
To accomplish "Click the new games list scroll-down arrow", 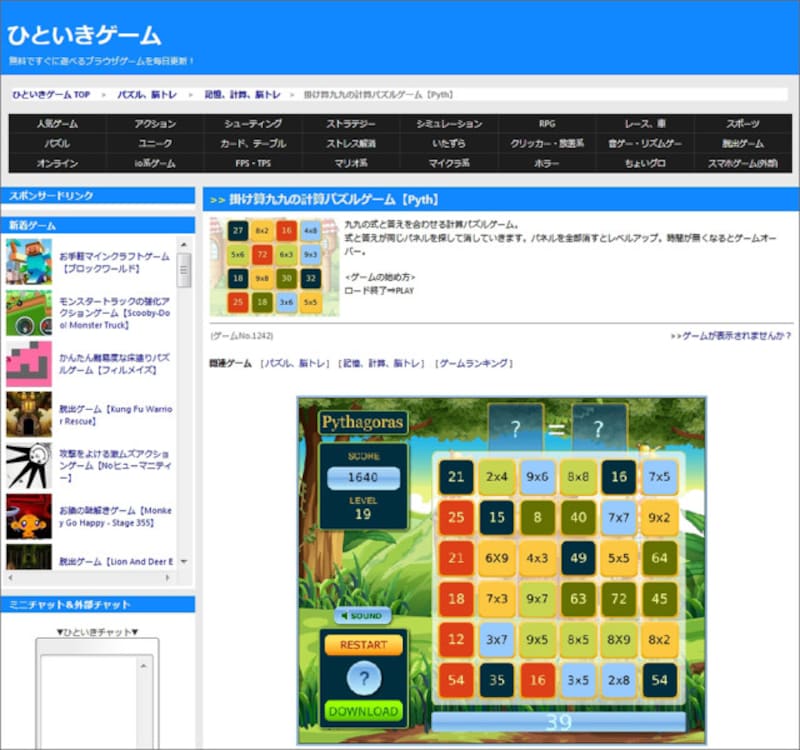I will 184,562.
